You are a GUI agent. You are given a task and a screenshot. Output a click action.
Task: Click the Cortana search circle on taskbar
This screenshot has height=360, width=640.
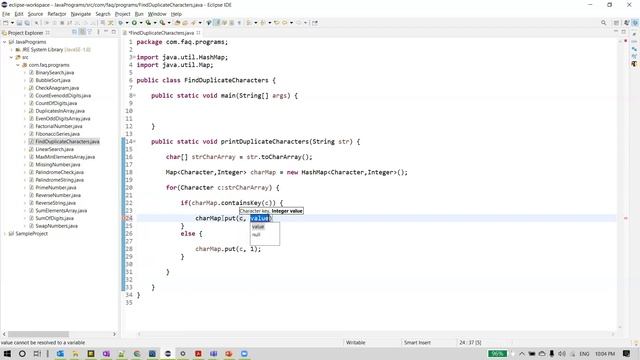[x=22, y=354]
